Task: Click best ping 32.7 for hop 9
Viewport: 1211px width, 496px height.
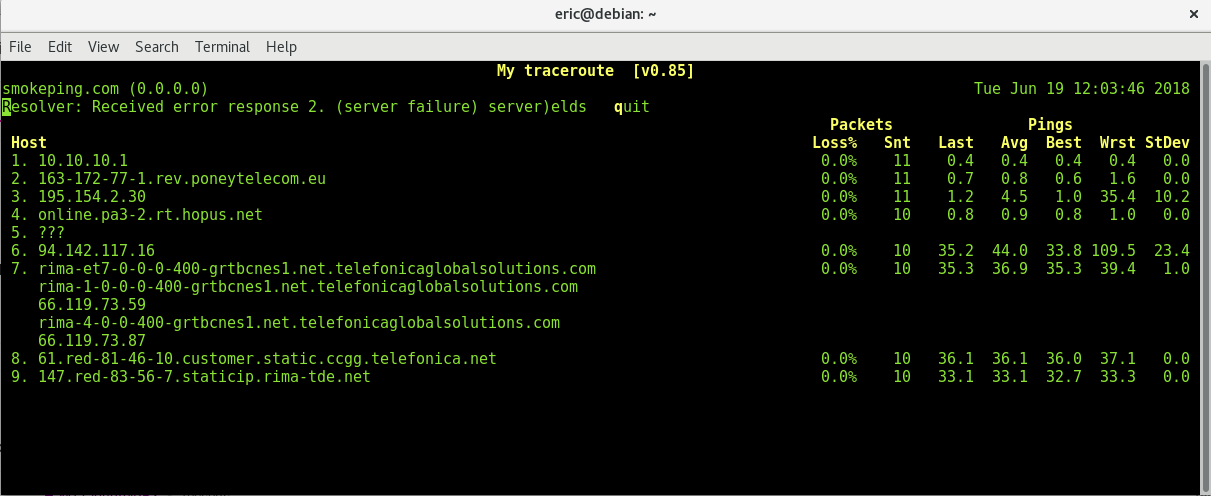Action: [x=1064, y=377]
